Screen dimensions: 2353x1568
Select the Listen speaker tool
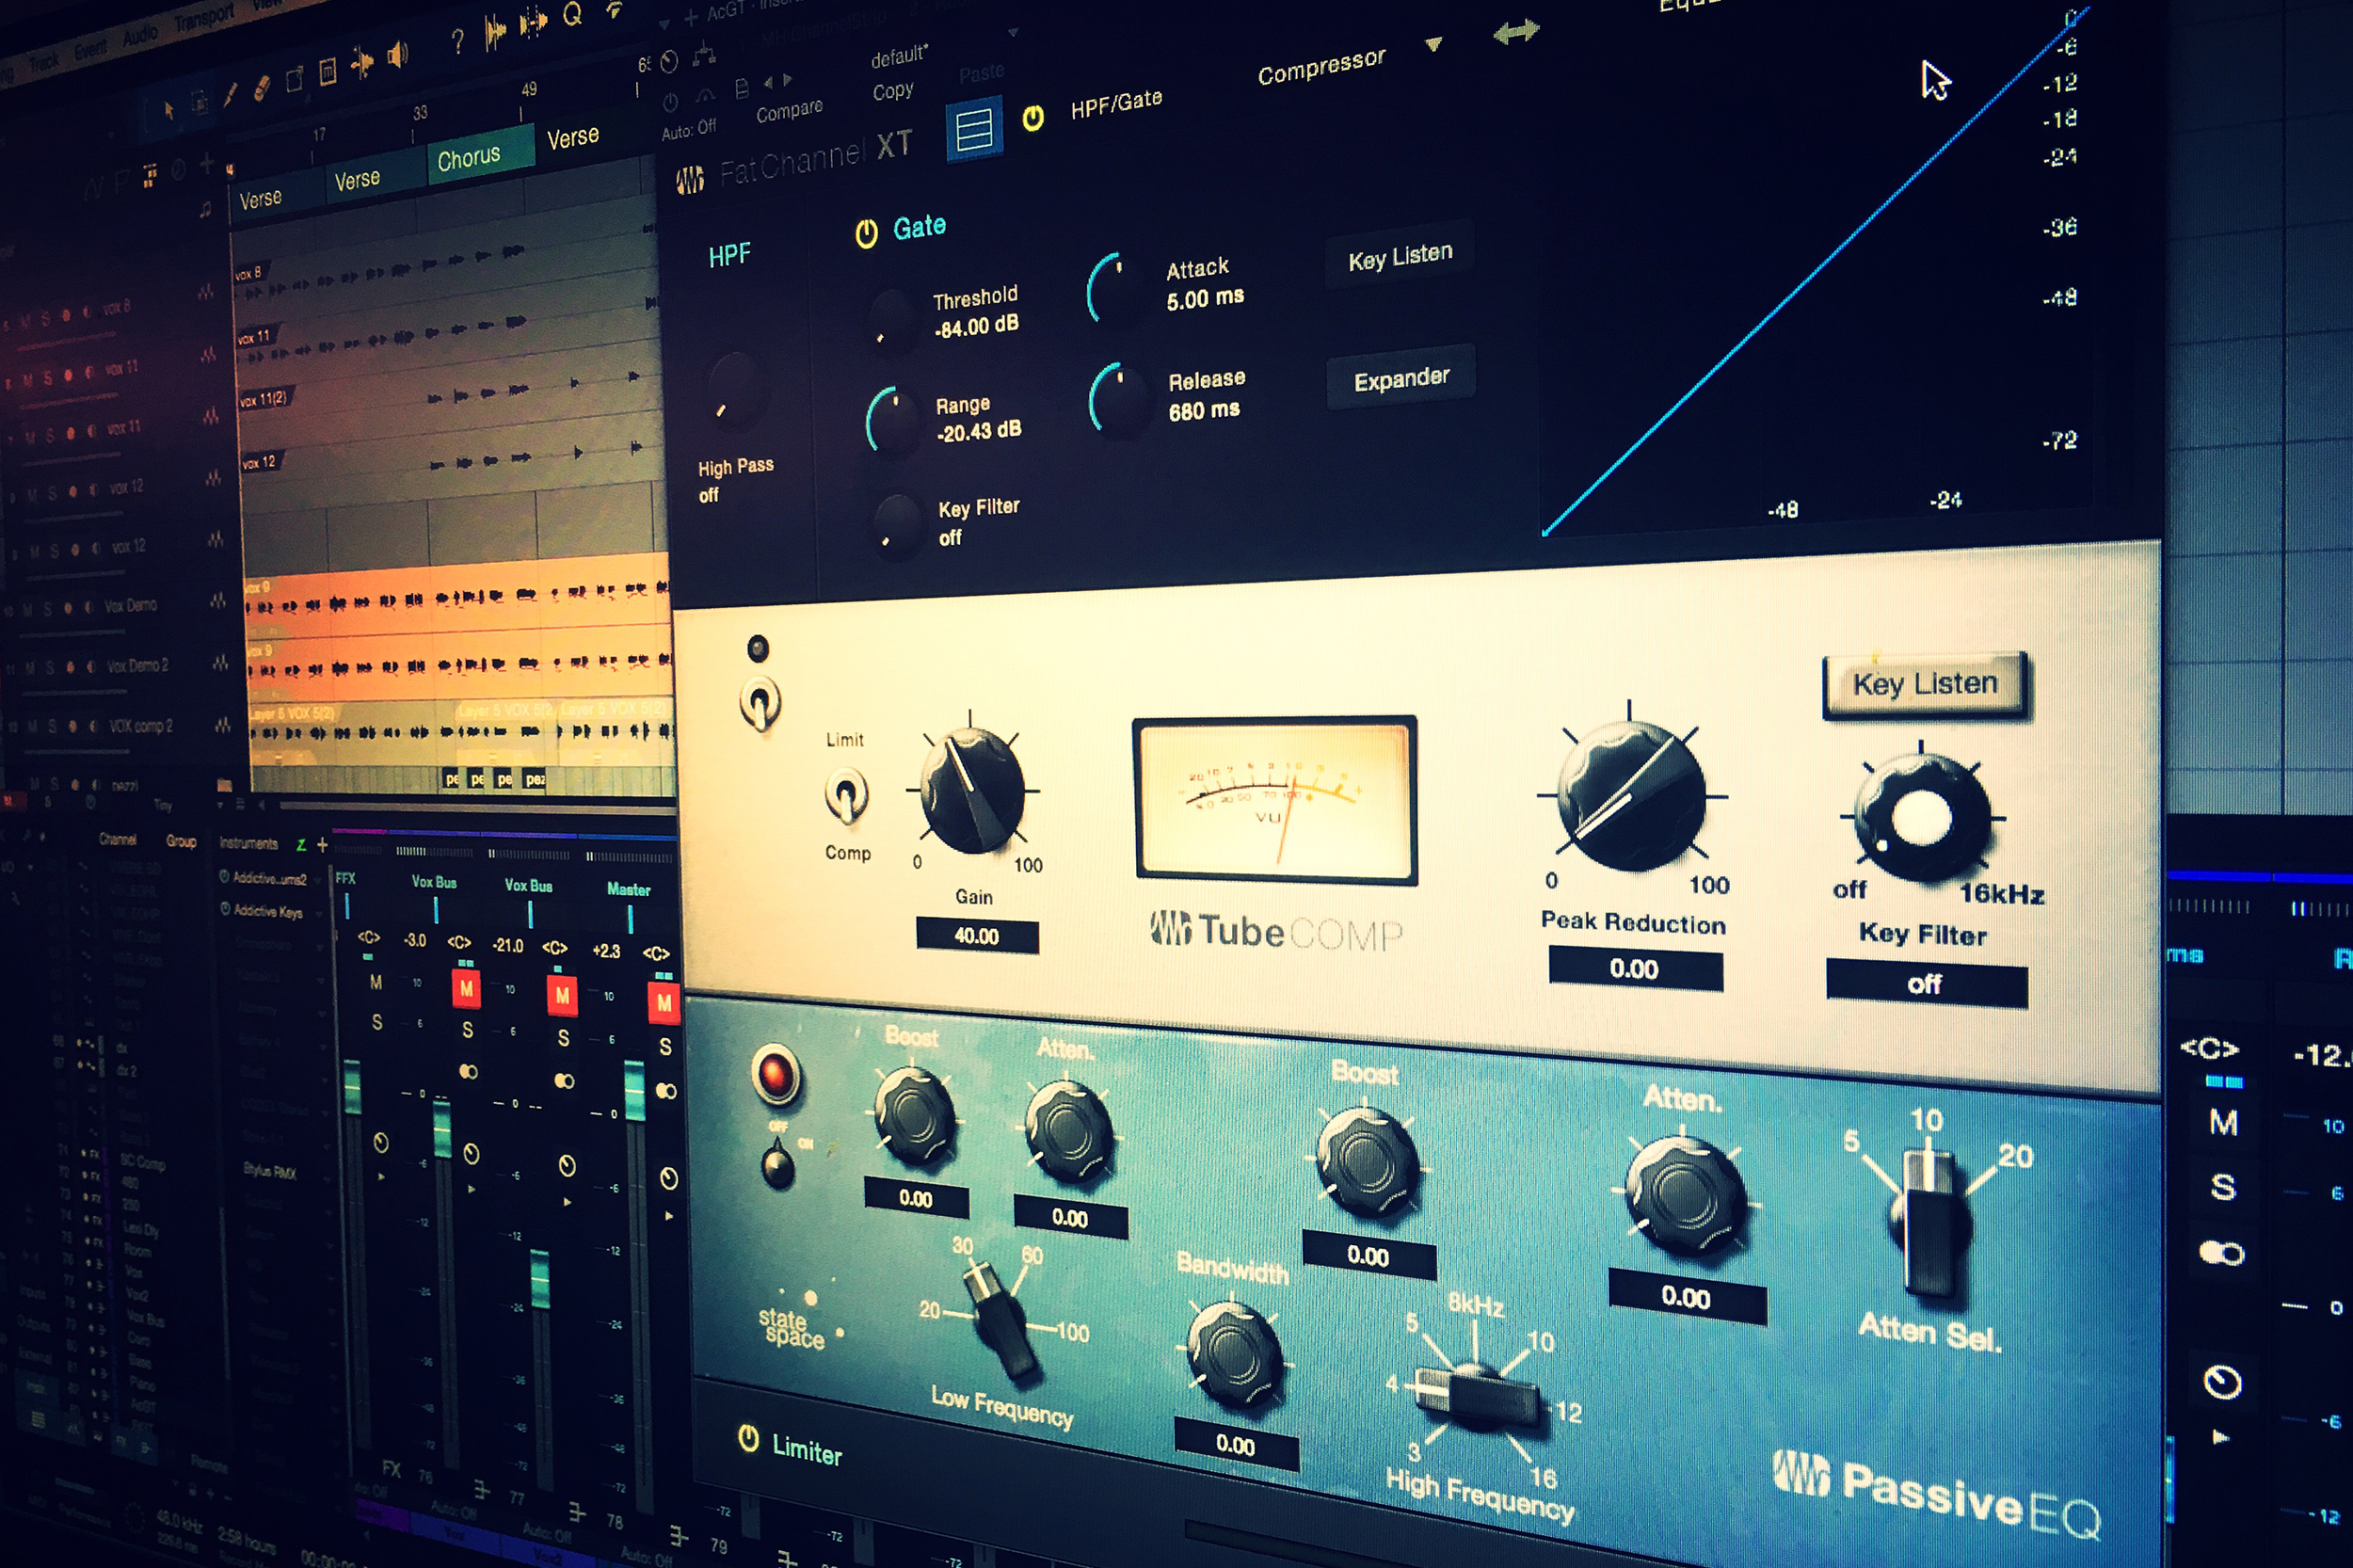(398, 55)
